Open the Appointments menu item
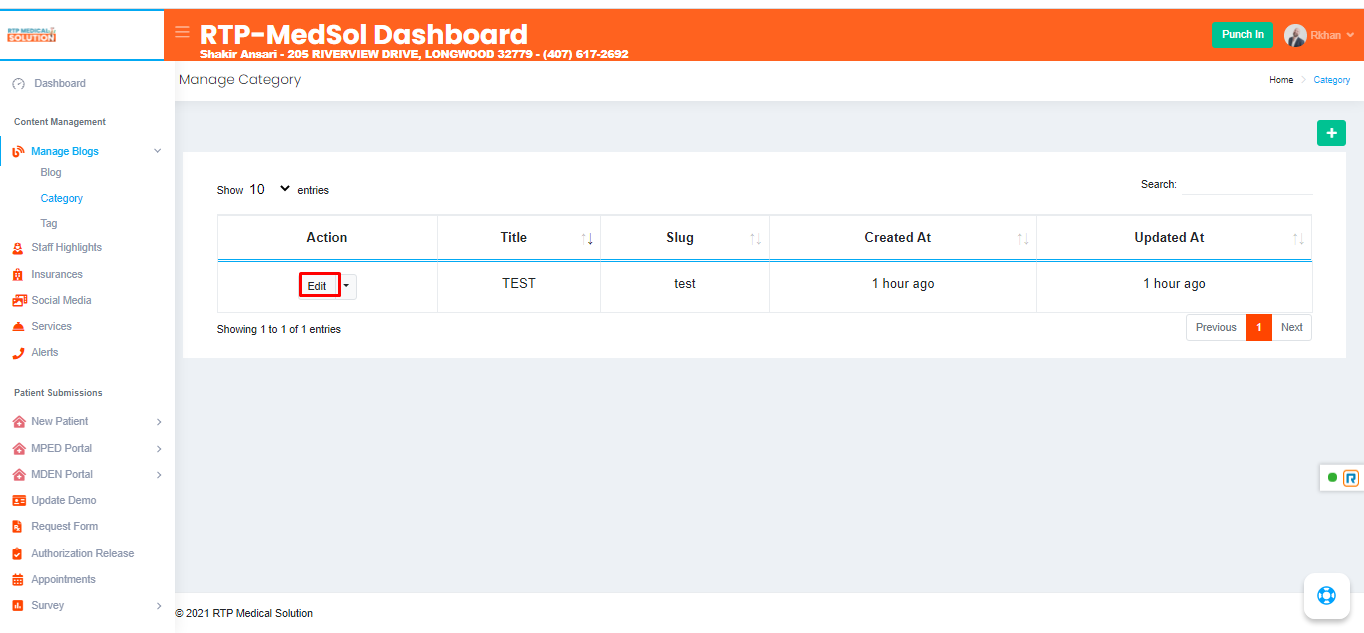The image size is (1364, 633). pos(63,580)
